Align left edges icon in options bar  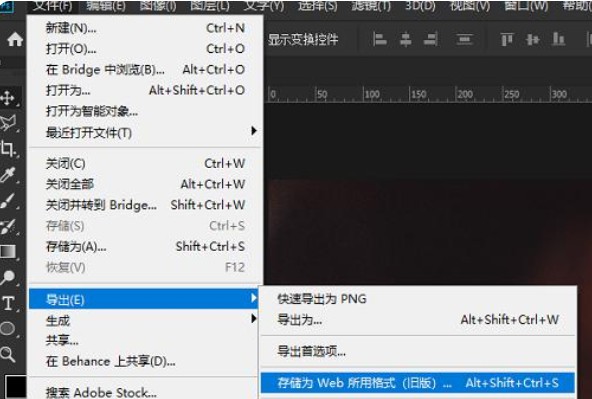pyautogui.click(x=379, y=39)
